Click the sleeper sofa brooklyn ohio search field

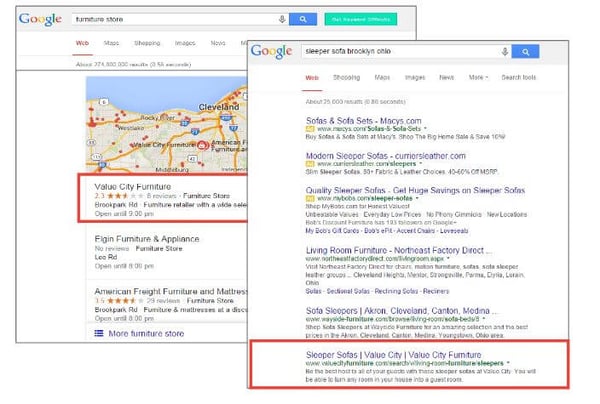406,51
